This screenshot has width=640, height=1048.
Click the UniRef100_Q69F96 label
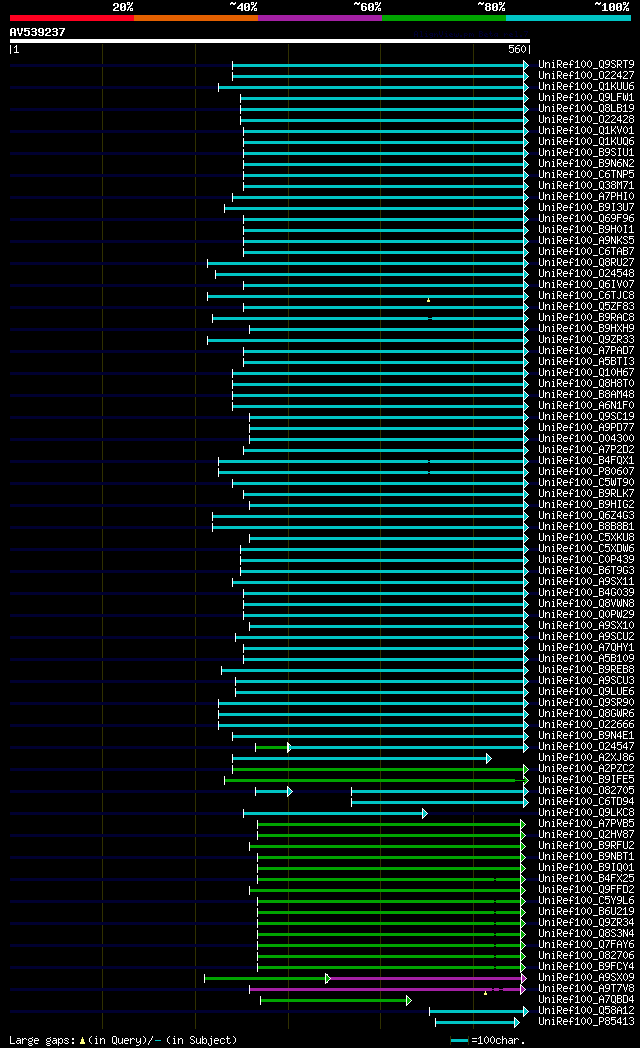pos(586,219)
